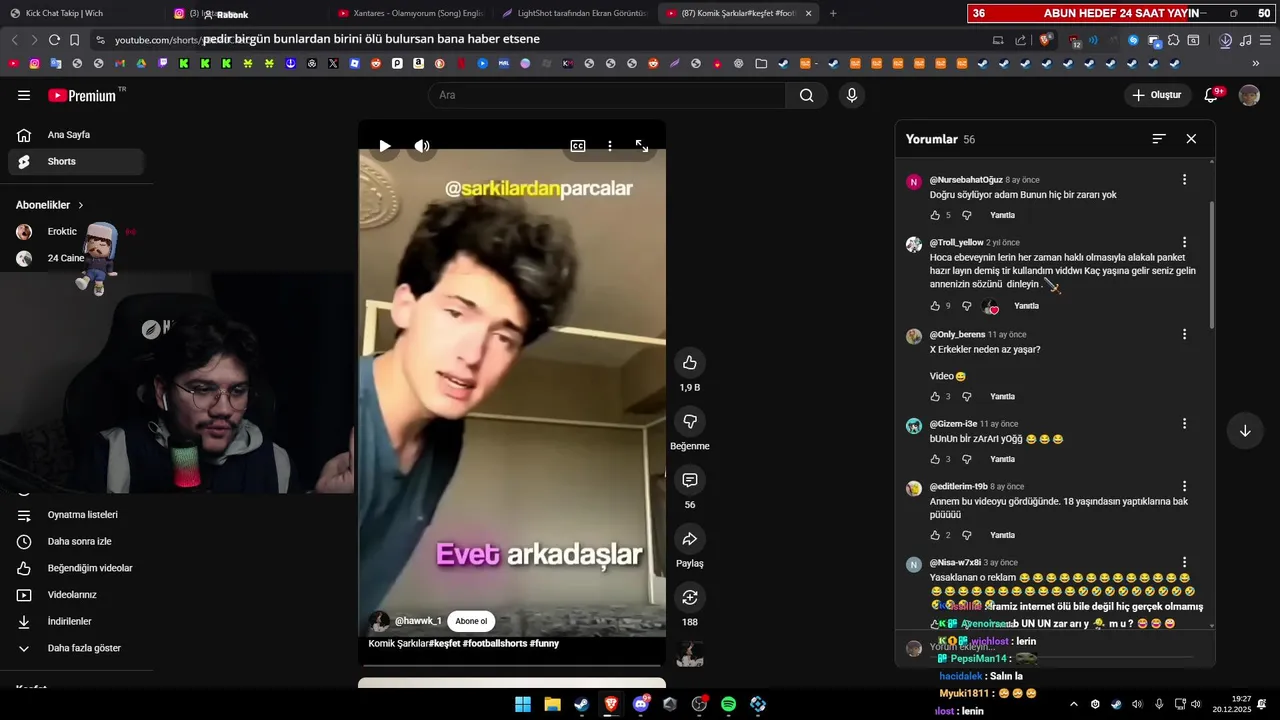Switch to Kick Chat Takip browser tab

click(80, 13)
